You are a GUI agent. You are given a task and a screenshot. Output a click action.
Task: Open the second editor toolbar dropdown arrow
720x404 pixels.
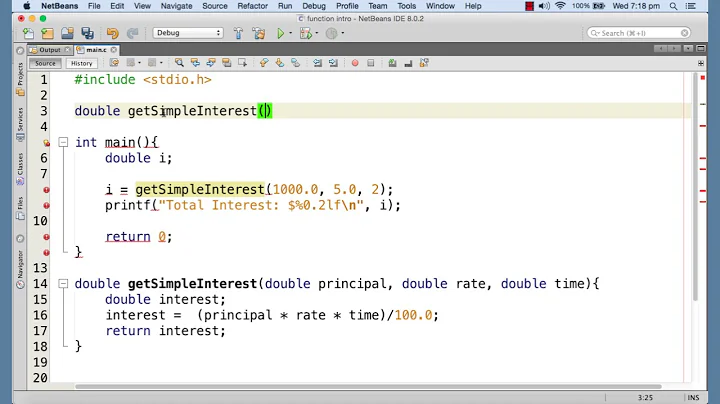click(x=161, y=63)
